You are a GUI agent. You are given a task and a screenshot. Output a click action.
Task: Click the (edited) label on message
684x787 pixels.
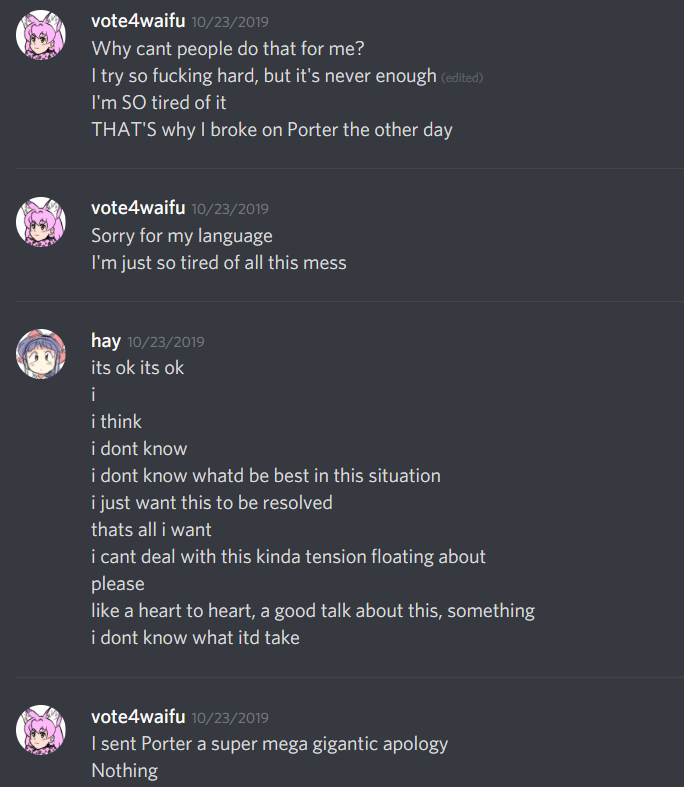coord(462,78)
